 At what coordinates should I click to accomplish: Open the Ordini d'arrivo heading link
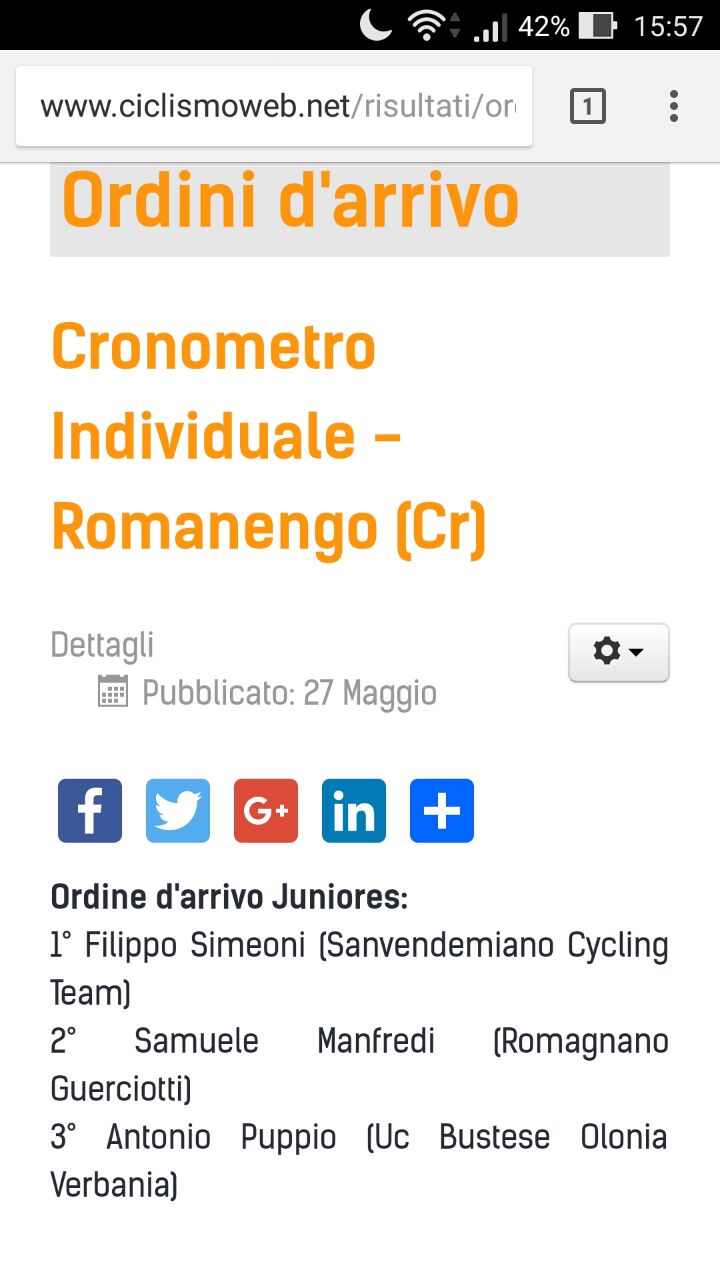290,201
